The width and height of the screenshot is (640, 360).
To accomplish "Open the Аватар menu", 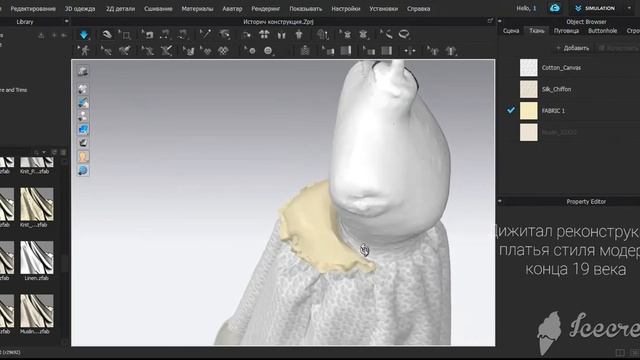I will 232,9.
